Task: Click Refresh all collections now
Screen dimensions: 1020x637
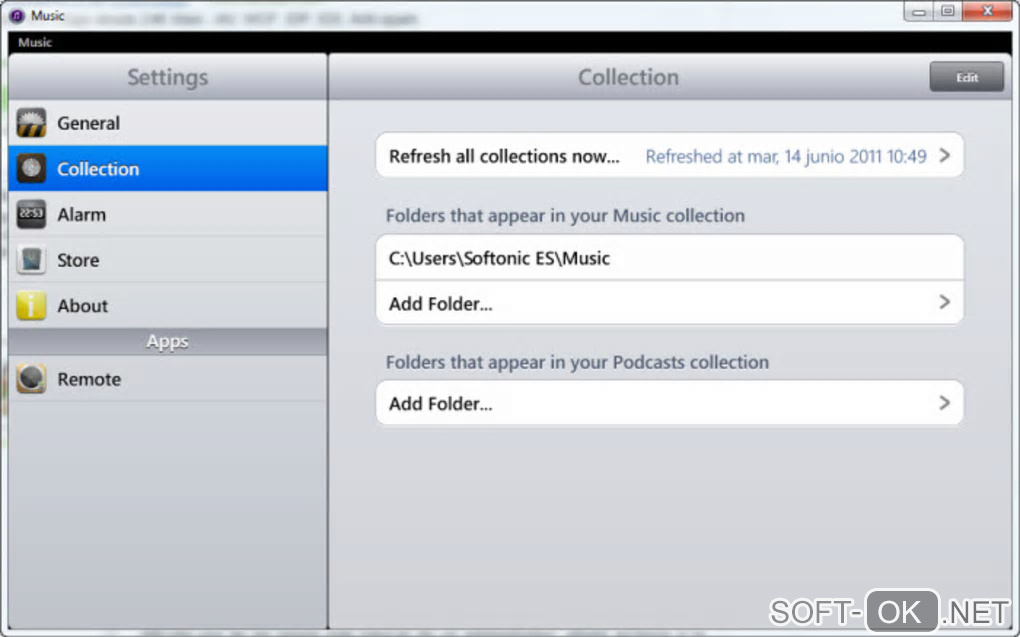Action: (x=669, y=156)
